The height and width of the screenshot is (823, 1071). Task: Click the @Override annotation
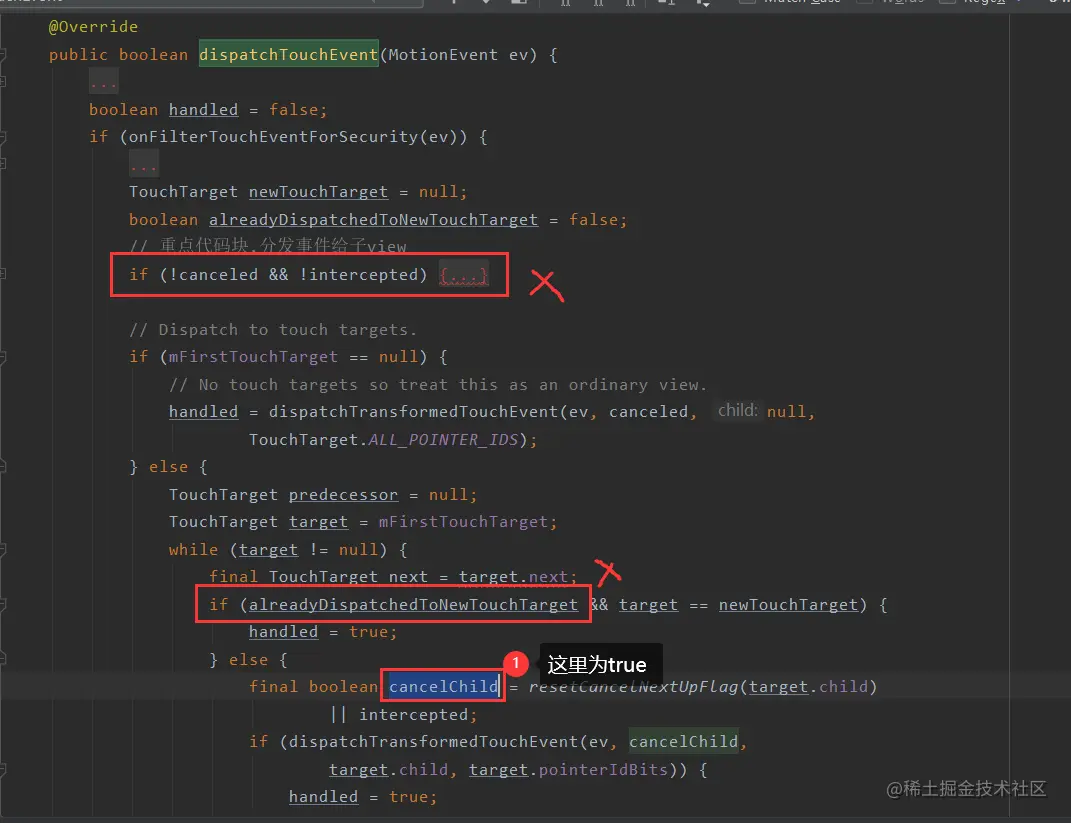pos(93,27)
